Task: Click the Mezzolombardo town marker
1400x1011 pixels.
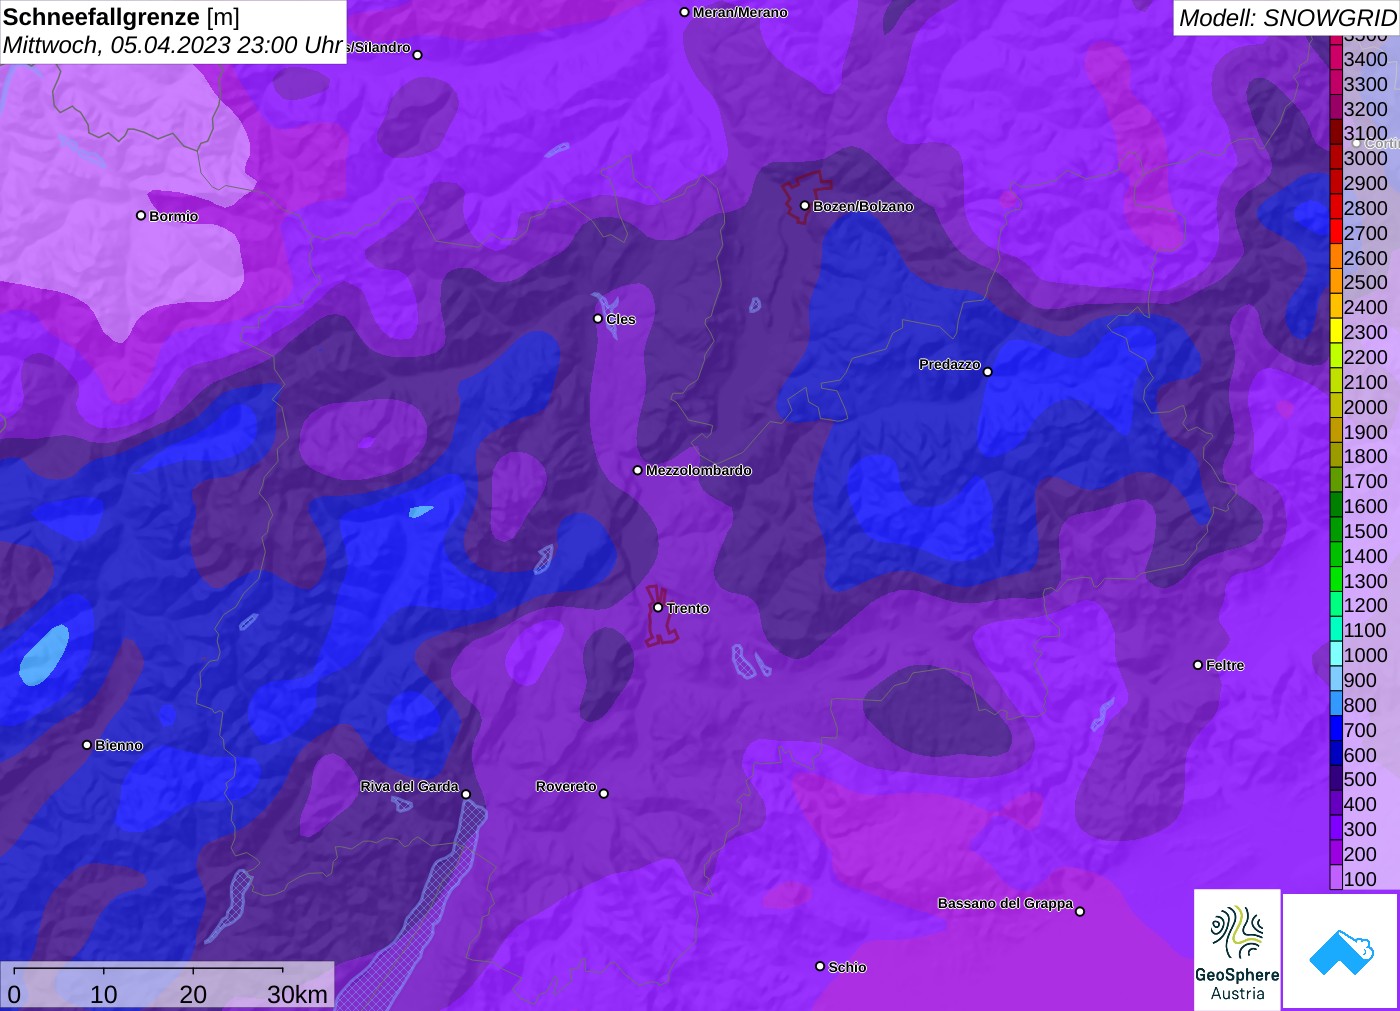Action: tap(638, 470)
